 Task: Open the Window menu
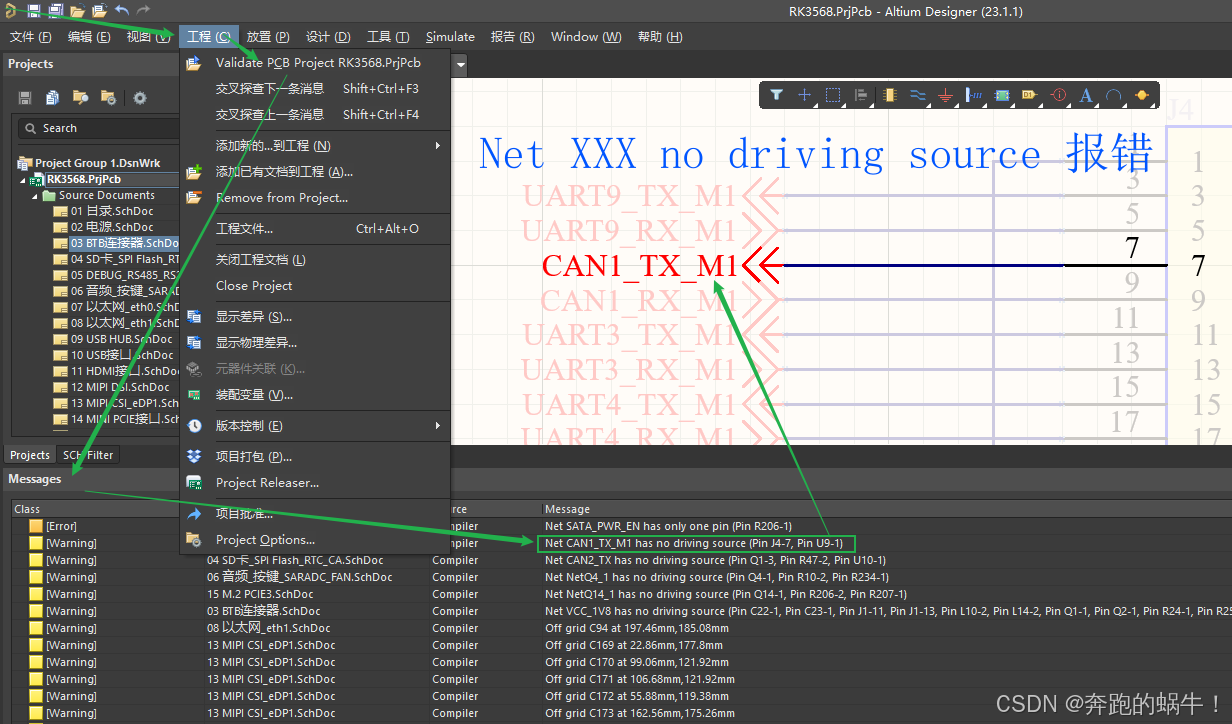586,37
